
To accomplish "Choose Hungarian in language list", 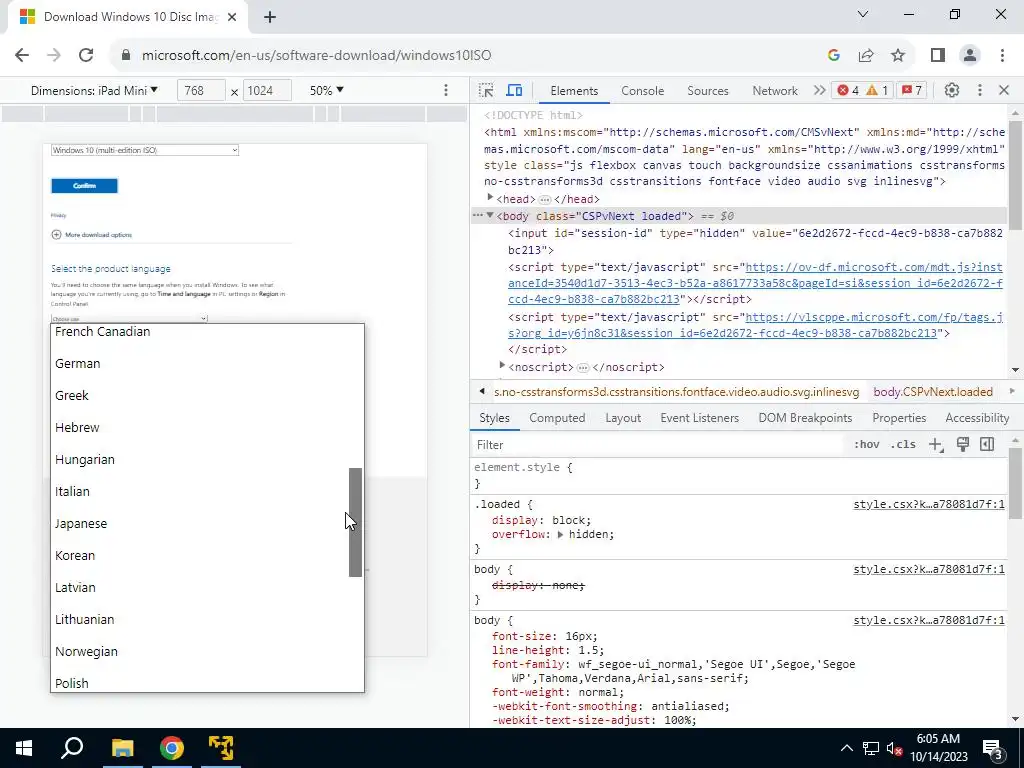I will pyautogui.click(x=85, y=460).
